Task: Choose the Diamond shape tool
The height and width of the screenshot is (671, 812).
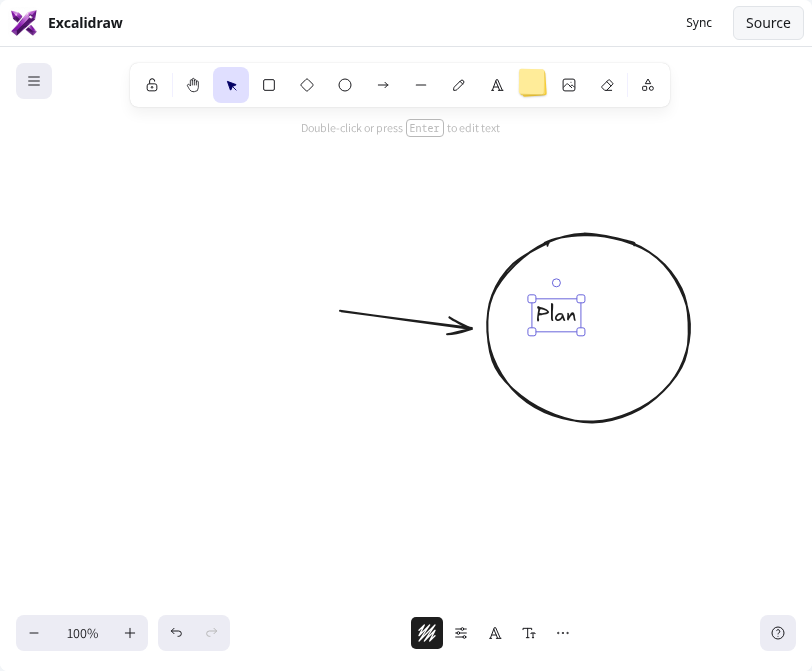Action: (307, 85)
